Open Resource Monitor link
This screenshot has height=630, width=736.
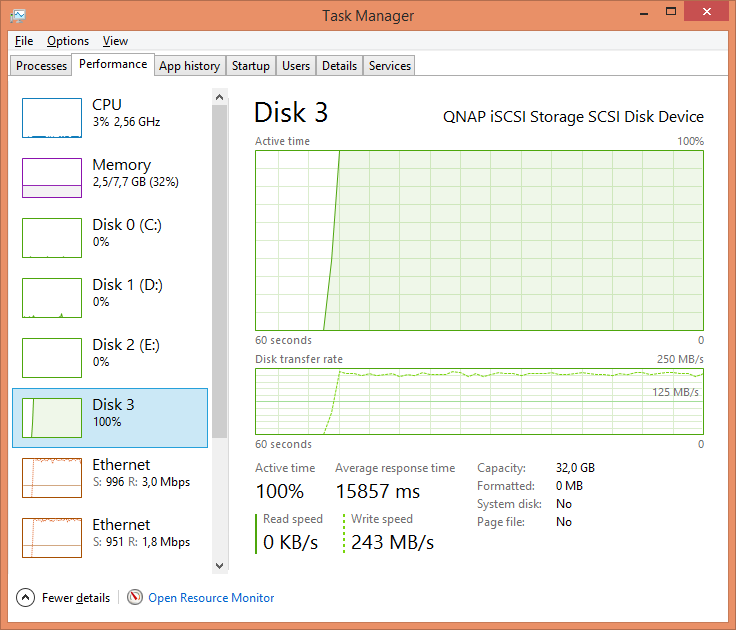coord(211,598)
